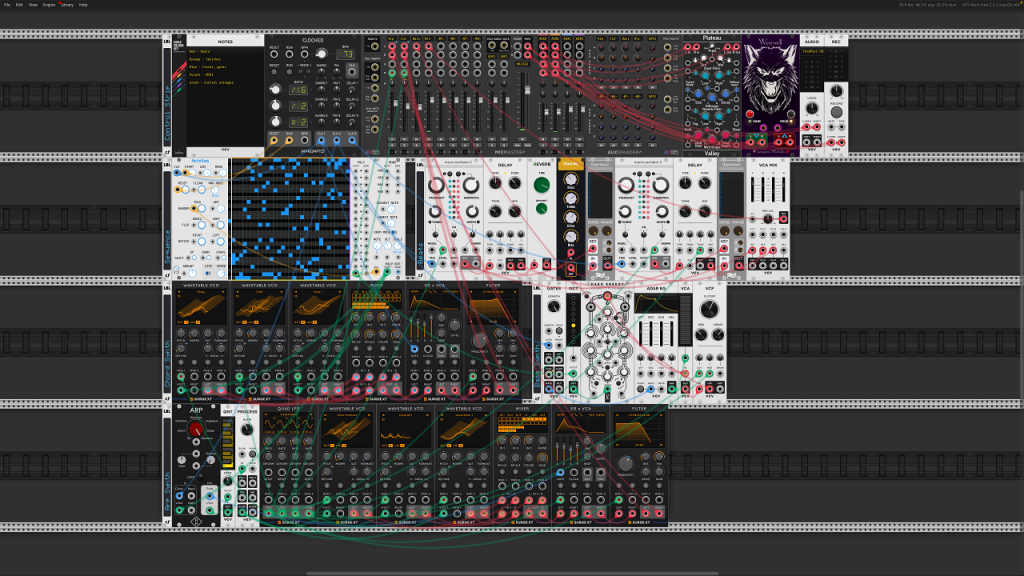
Task: Click the red GAIN button on Werewolf module
Action: (750, 114)
